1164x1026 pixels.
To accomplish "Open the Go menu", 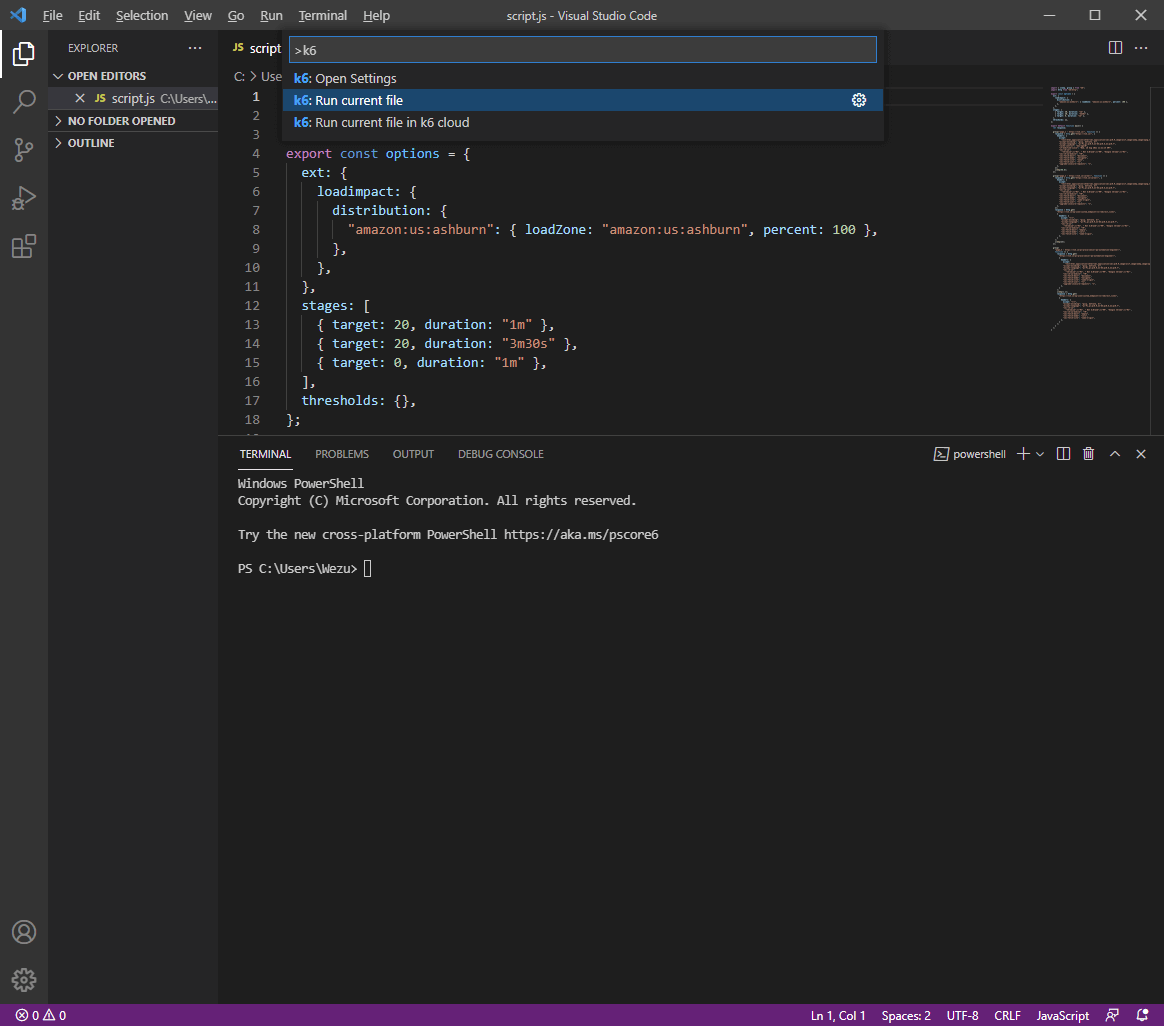I will pos(236,16).
